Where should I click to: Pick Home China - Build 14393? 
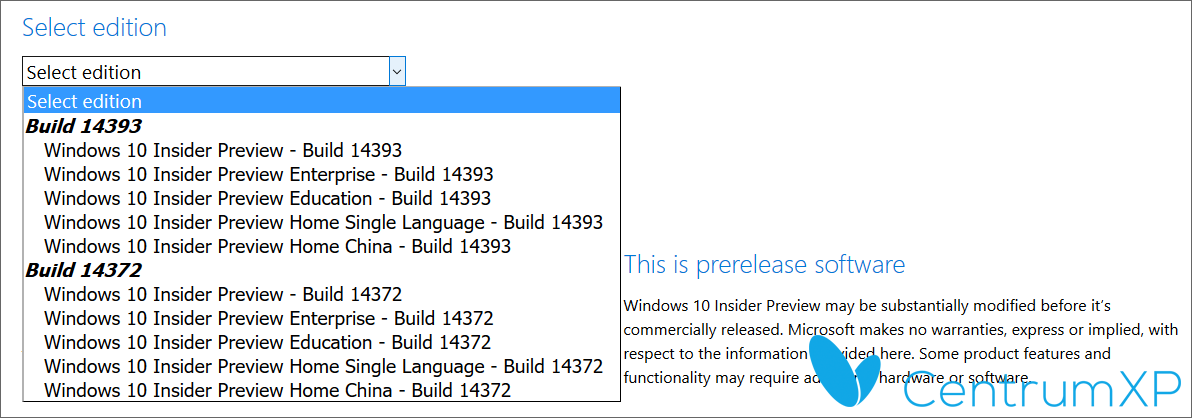click(322, 246)
